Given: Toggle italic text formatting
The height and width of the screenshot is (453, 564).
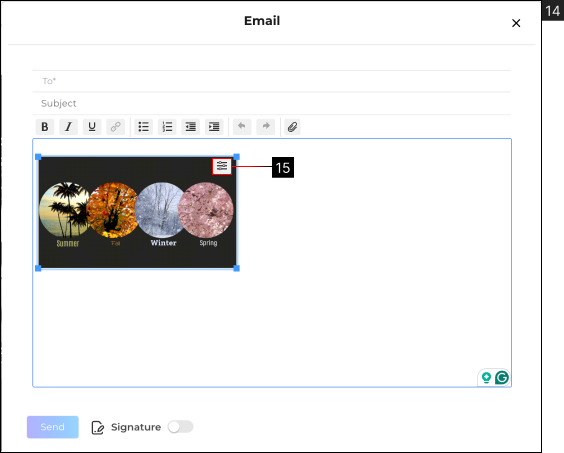Looking at the screenshot, I should tap(68, 127).
